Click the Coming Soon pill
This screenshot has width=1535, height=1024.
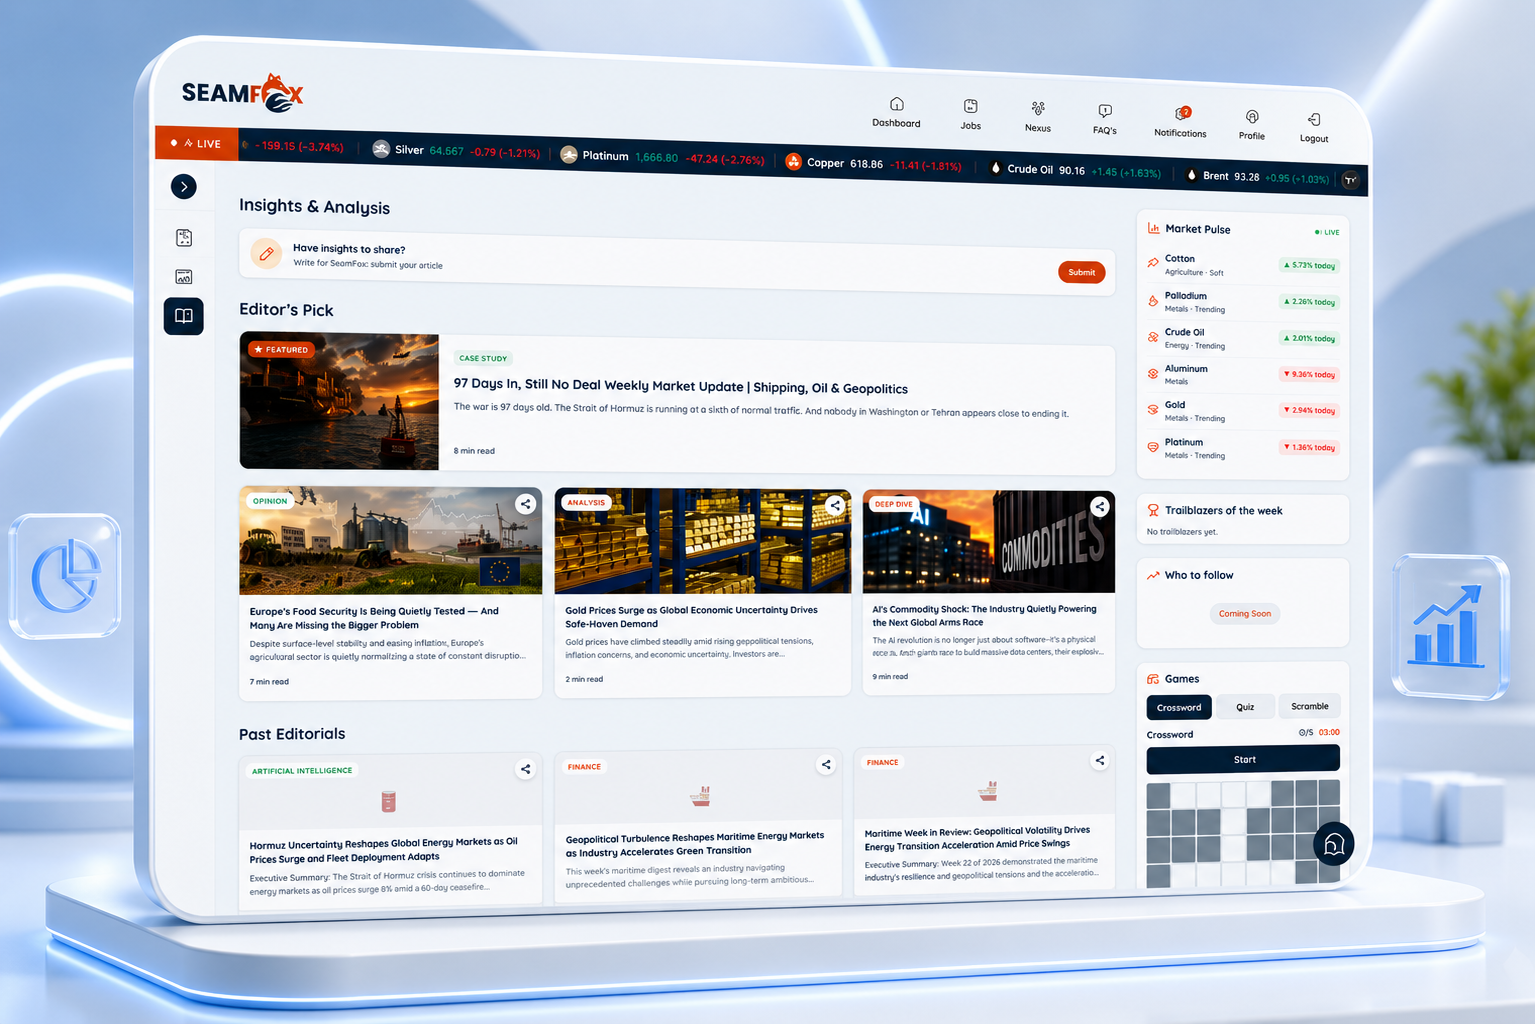point(1245,614)
